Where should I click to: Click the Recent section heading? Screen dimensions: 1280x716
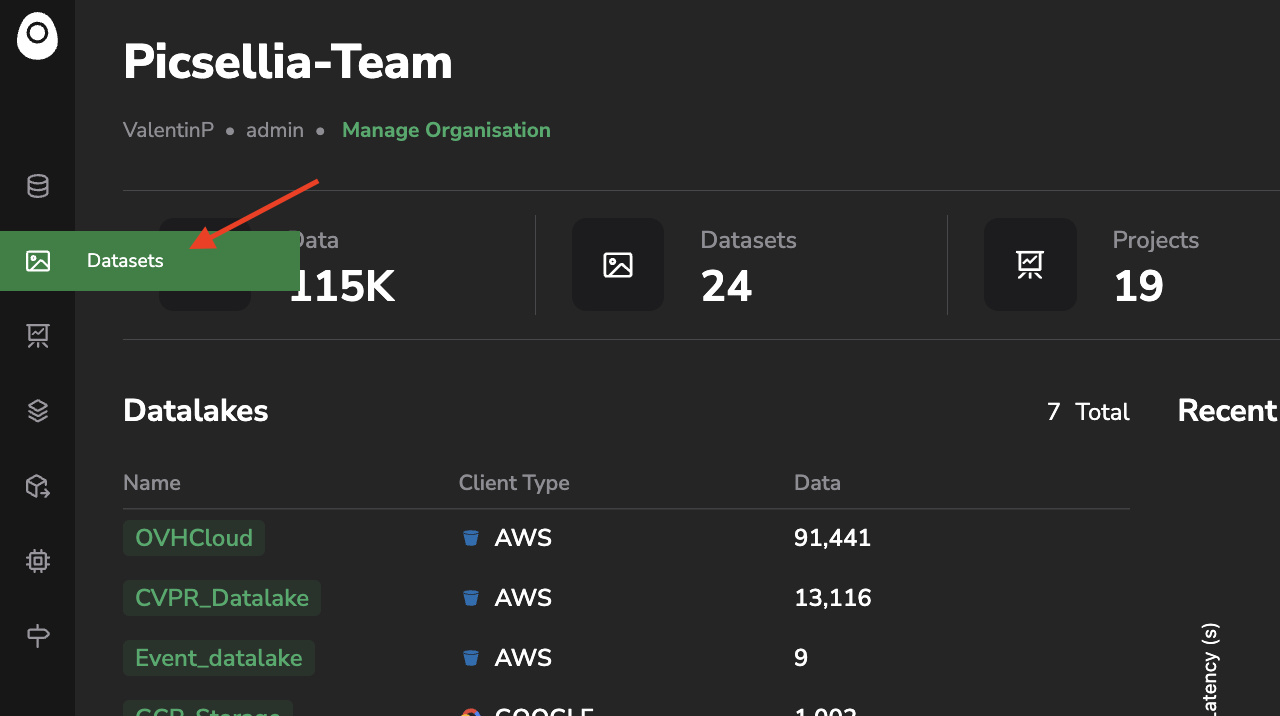click(1228, 410)
